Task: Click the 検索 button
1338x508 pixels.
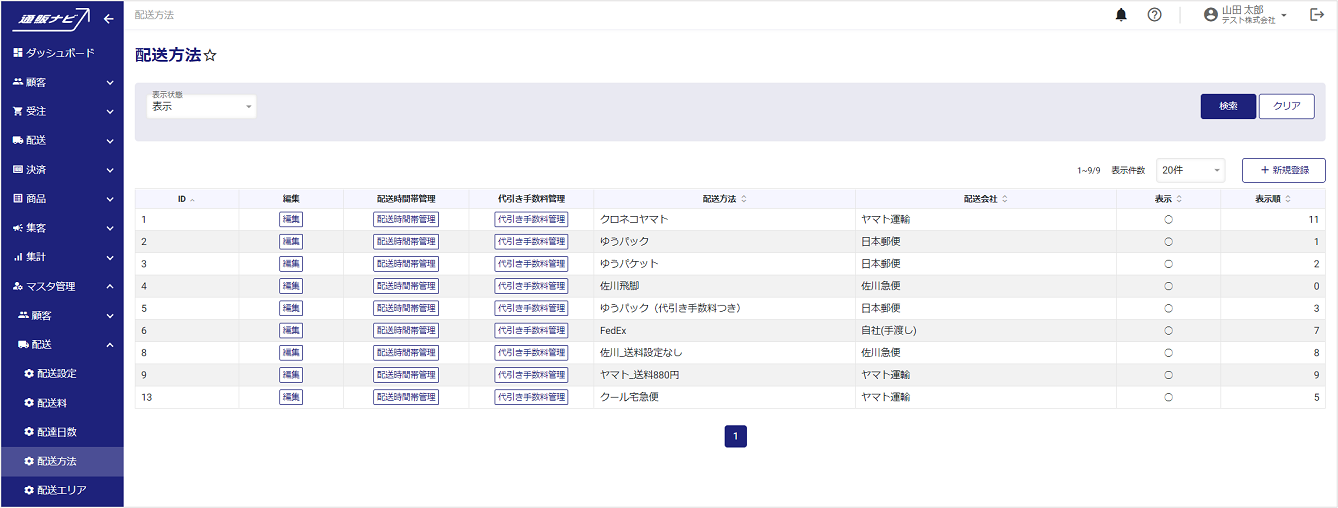Action: 1228,106
